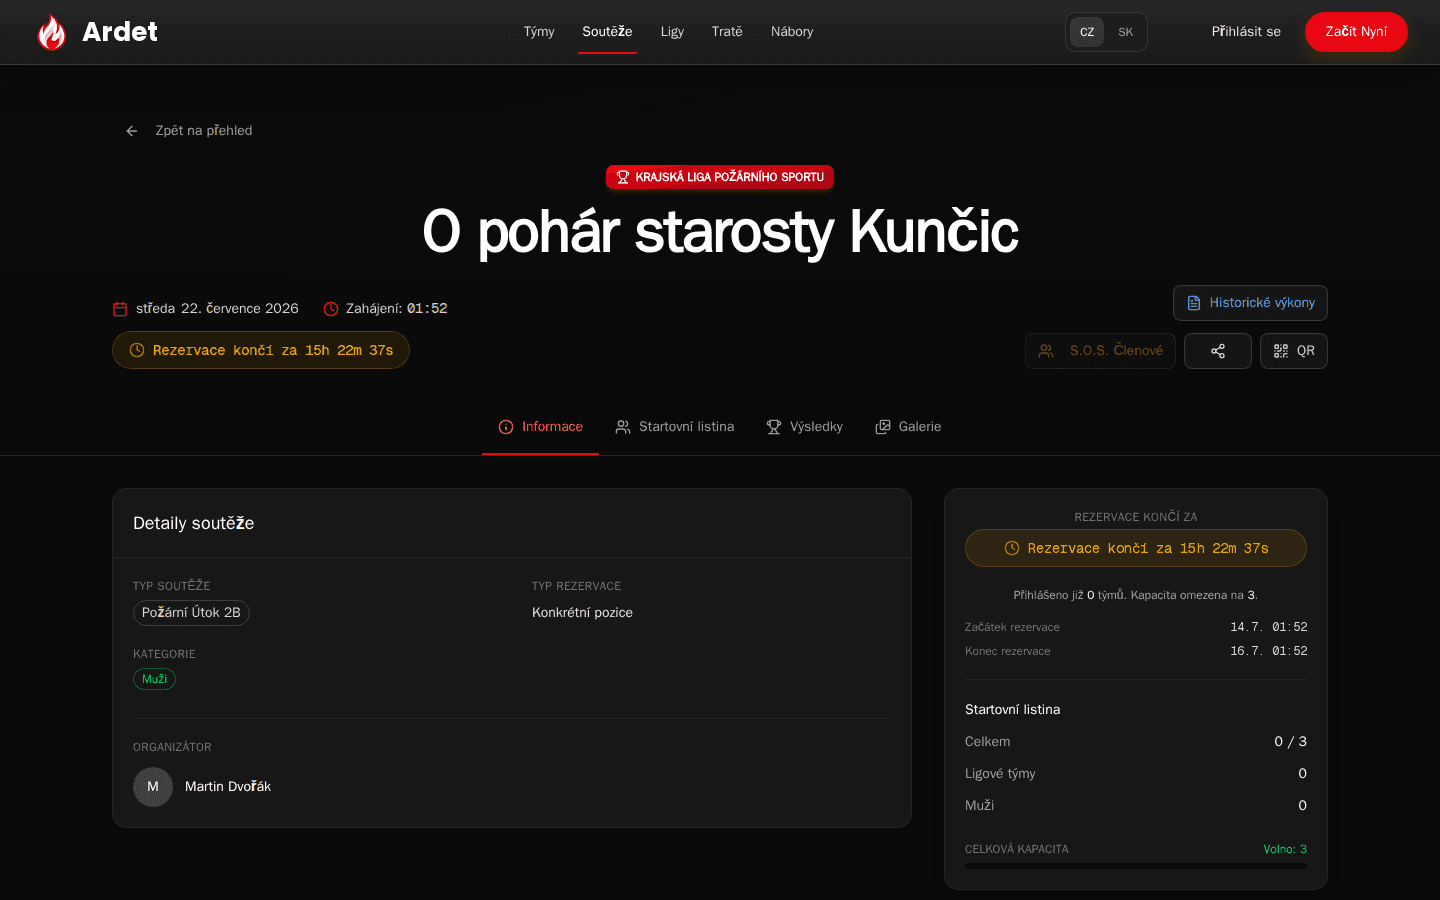Open Historické výkony button
The image size is (1440, 900).
coord(1250,303)
